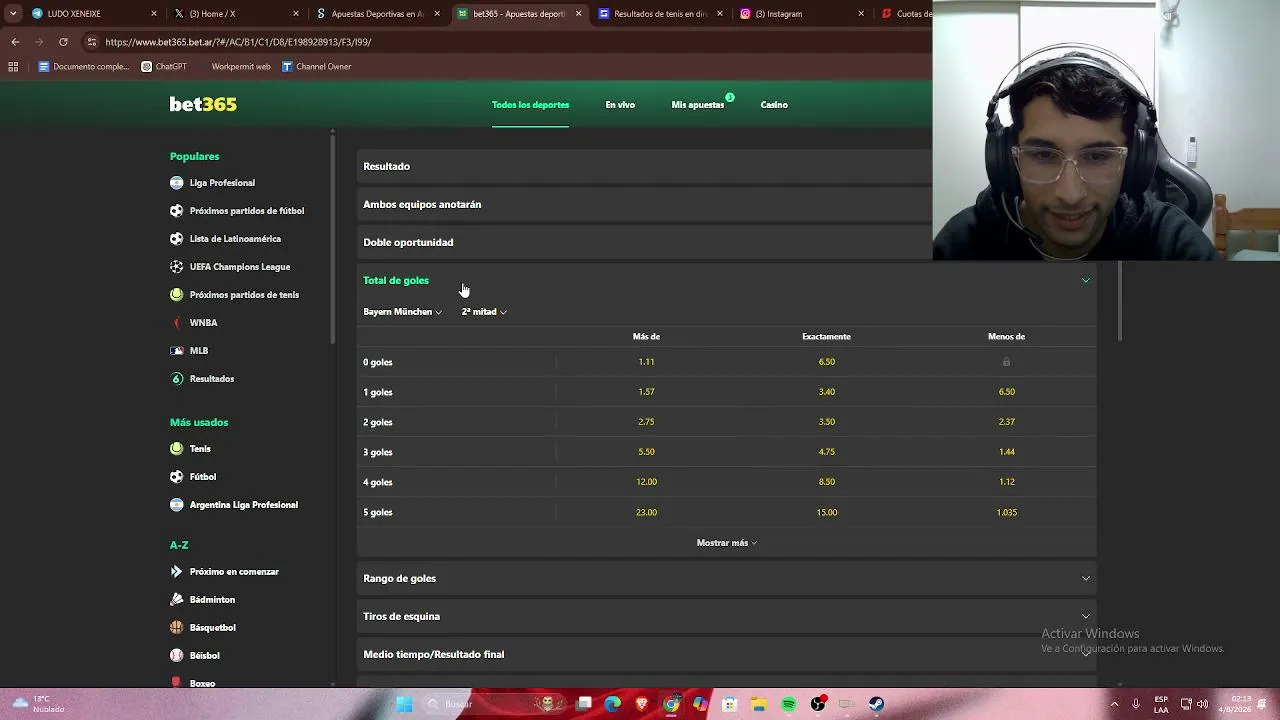Open the Documento bookmark in bookmarks bar
Image resolution: width=1280 pixels, height=720 pixels.
pos(83,67)
